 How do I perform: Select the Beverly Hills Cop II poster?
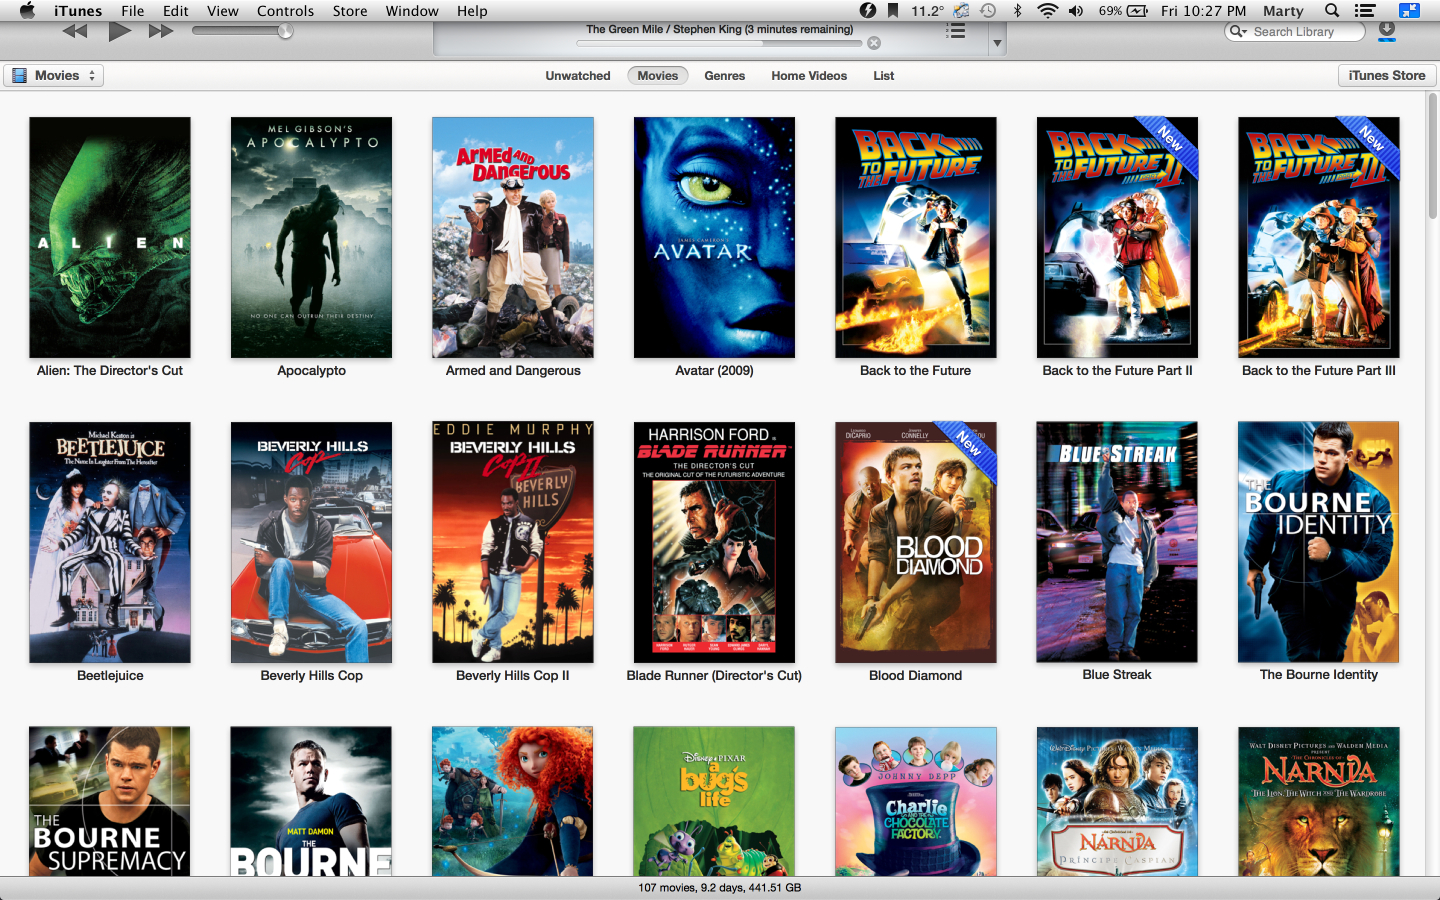pyautogui.click(x=513, y=542)
